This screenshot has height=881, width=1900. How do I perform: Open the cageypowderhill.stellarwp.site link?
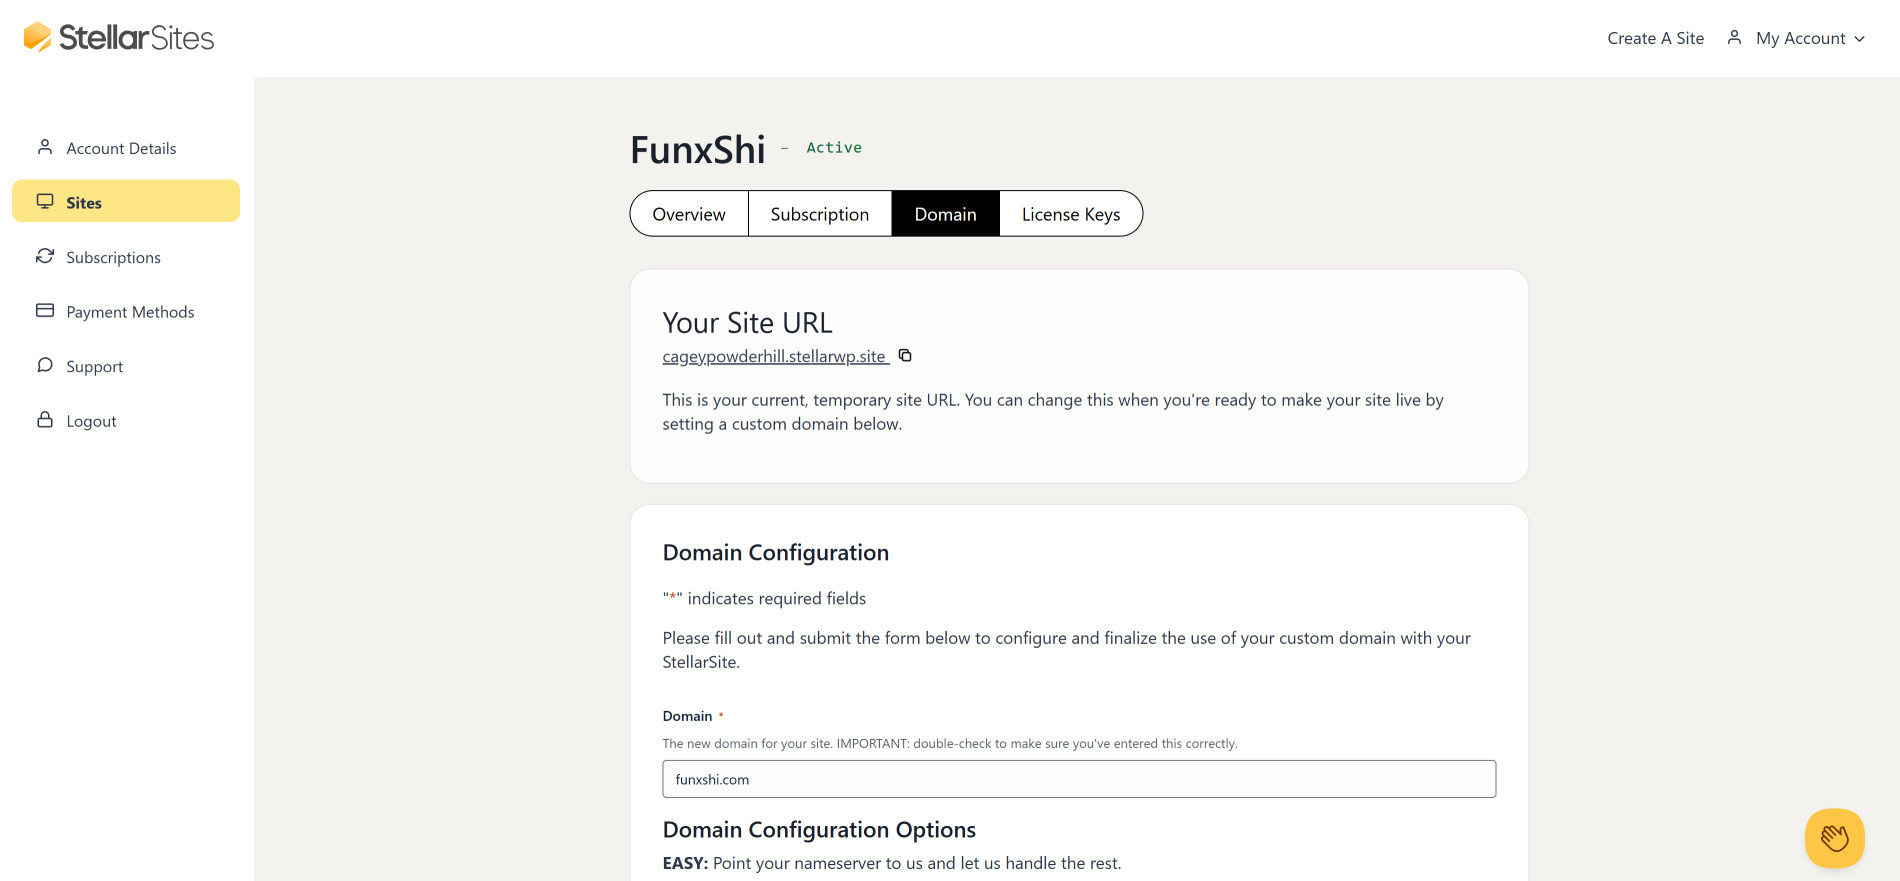pyautogui.click(x=775, y=356)
